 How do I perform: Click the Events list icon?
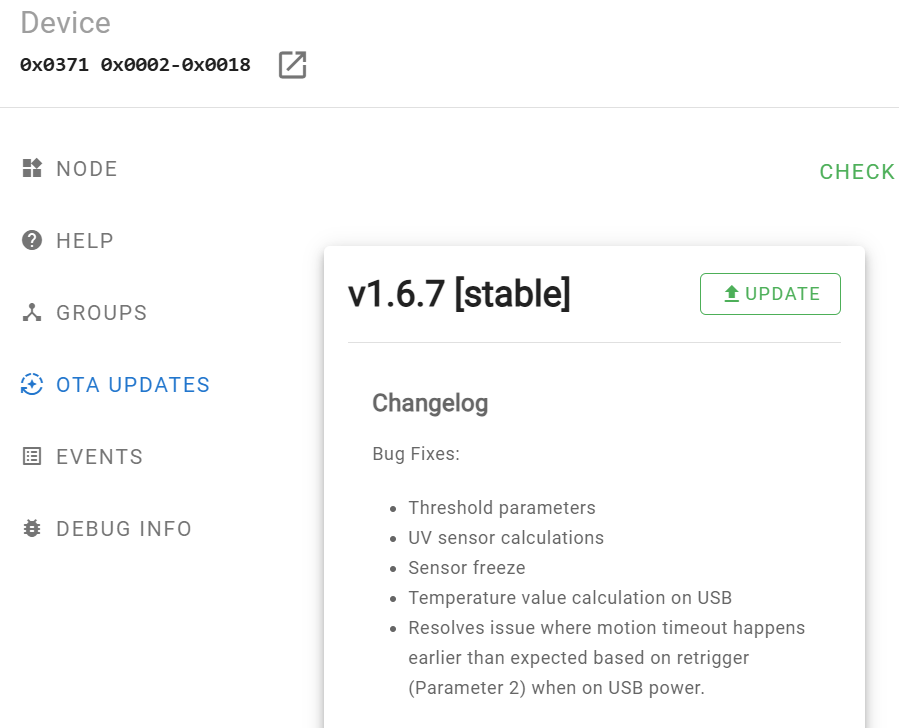32,456
